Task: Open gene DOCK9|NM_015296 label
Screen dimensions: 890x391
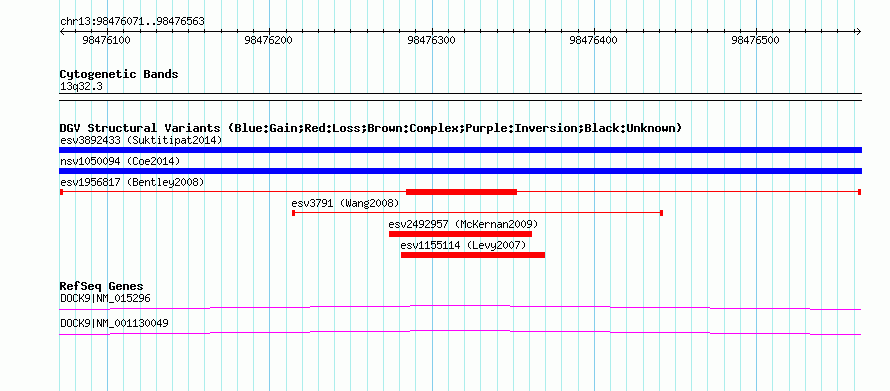Action: click(x=105, y=298)
